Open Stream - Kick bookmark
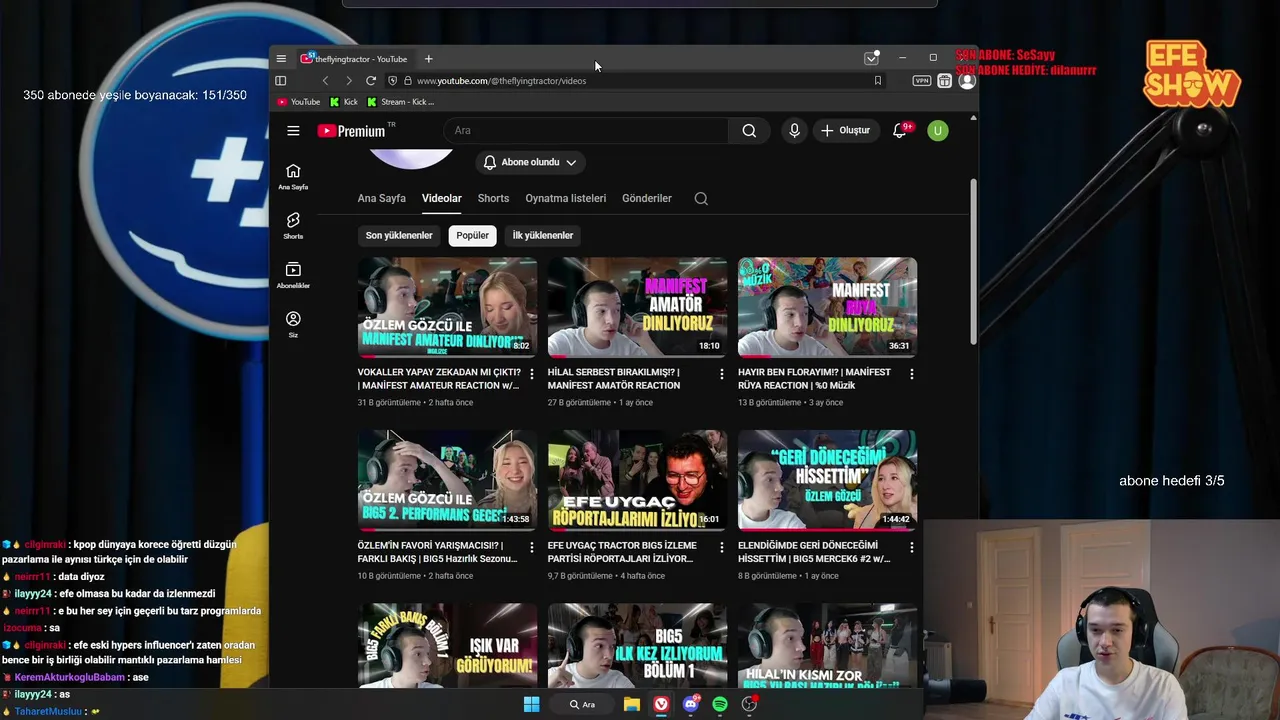 (x=401, y=102)
